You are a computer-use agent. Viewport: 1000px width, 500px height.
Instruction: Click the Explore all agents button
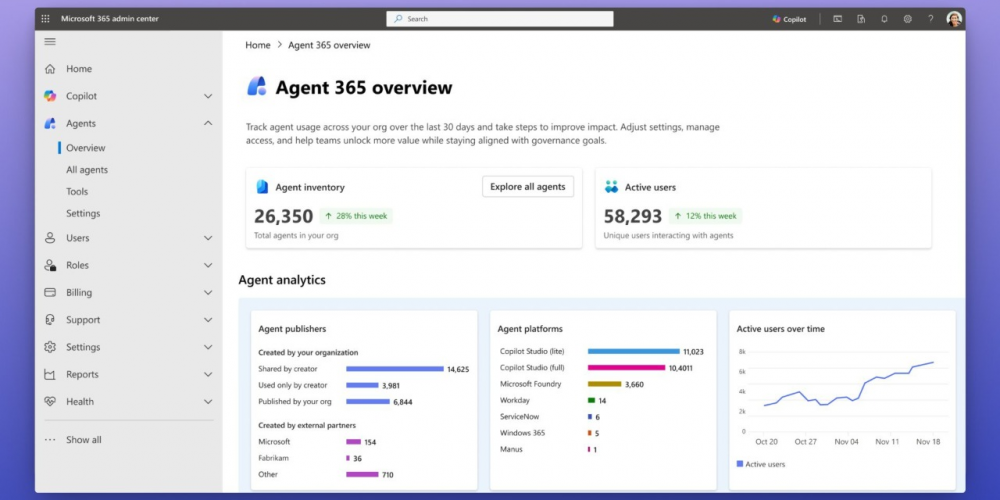(528, 187)
